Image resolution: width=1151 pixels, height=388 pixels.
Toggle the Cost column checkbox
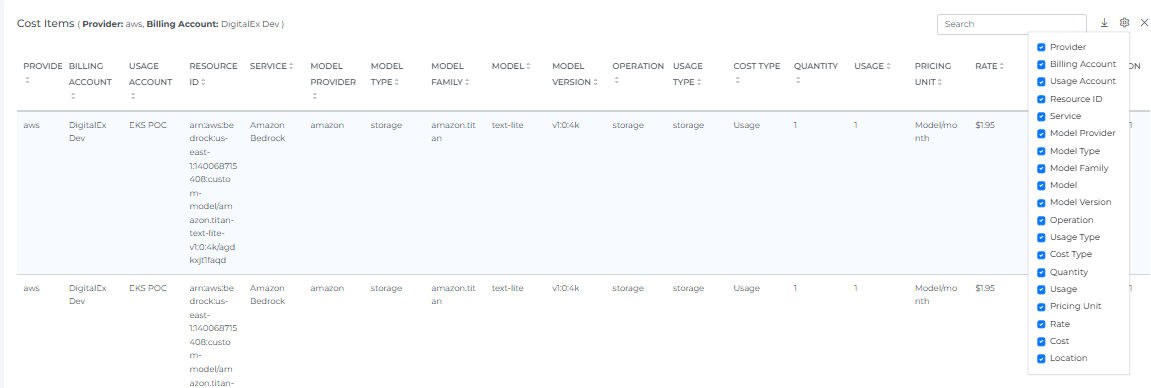[x=1041, y=341]
